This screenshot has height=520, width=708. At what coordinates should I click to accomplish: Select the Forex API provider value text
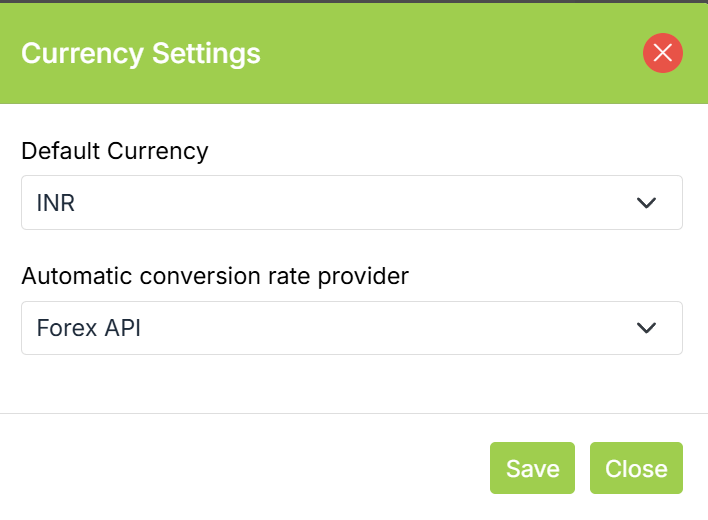(88, 328)
